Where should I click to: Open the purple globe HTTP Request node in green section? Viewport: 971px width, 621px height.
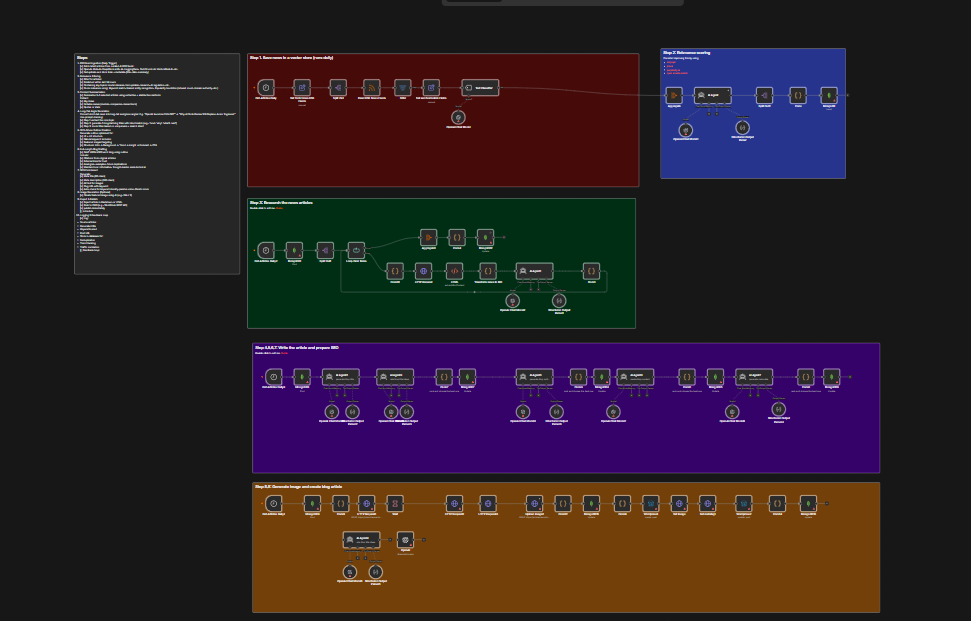(423, 271)
